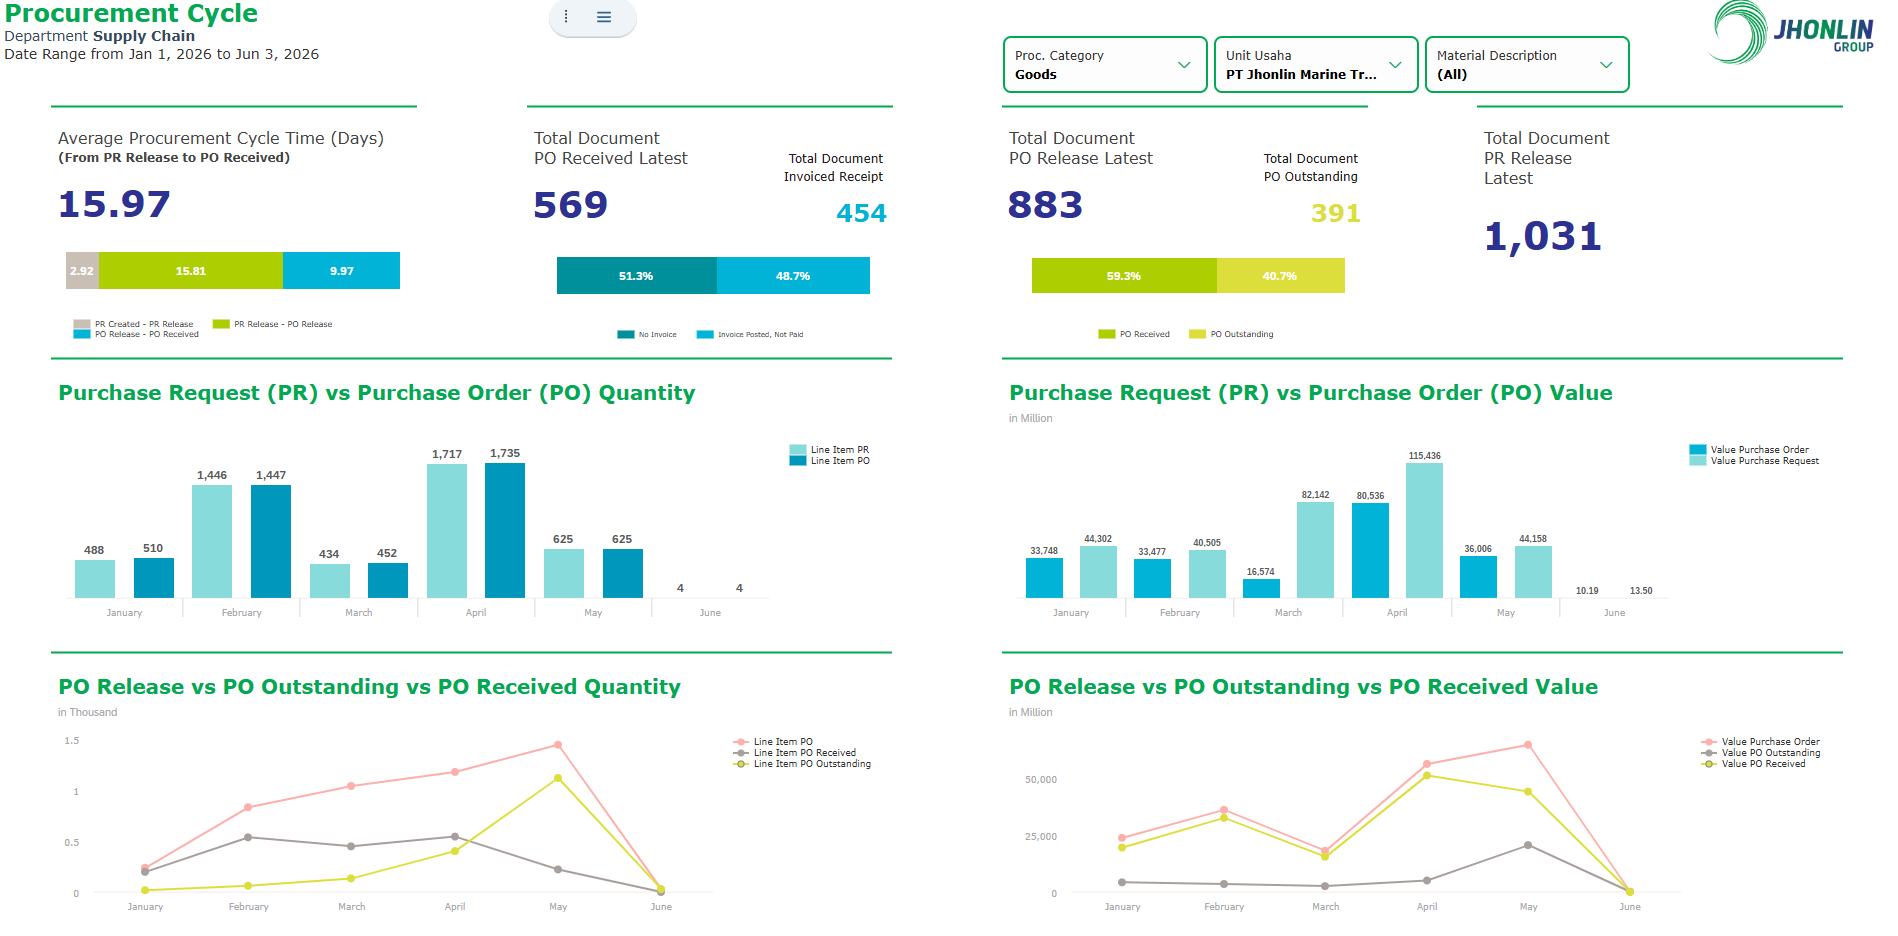Open the Material Description dropdown

(x=1527, y=65)
